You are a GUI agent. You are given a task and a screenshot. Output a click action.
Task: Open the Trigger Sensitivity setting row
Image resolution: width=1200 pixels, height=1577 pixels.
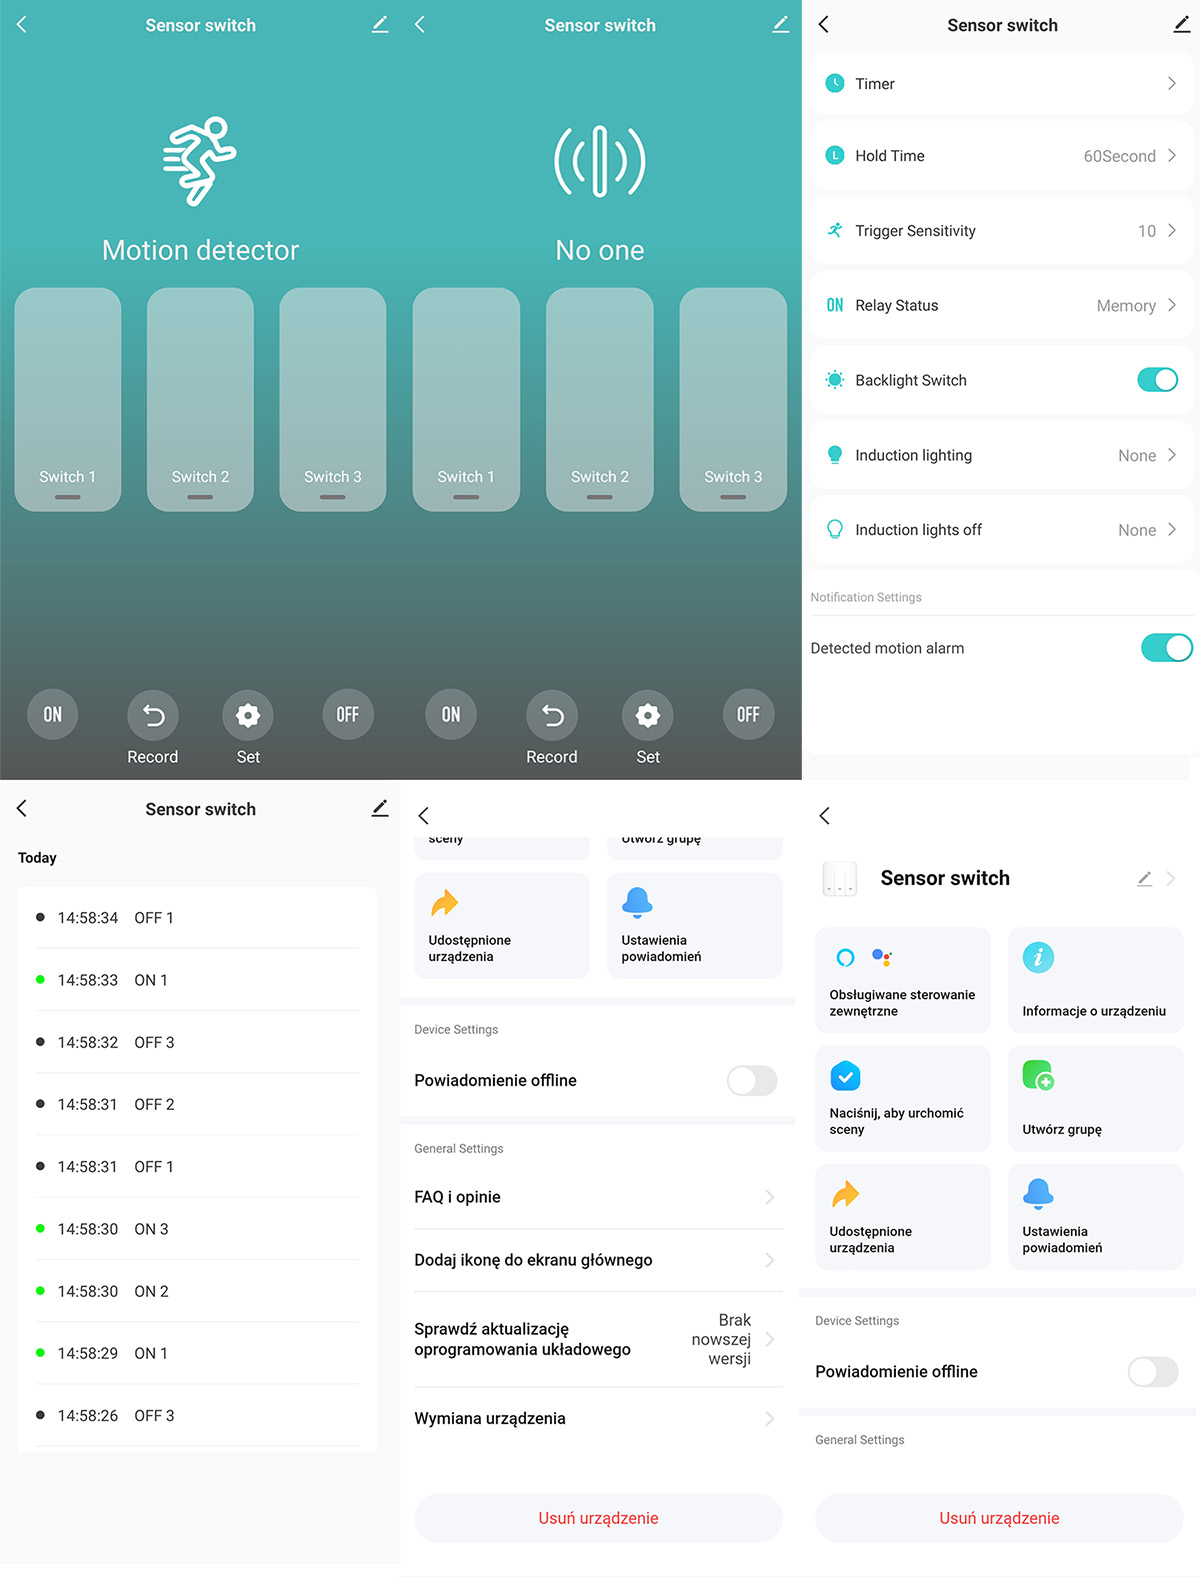(1000, 231)
